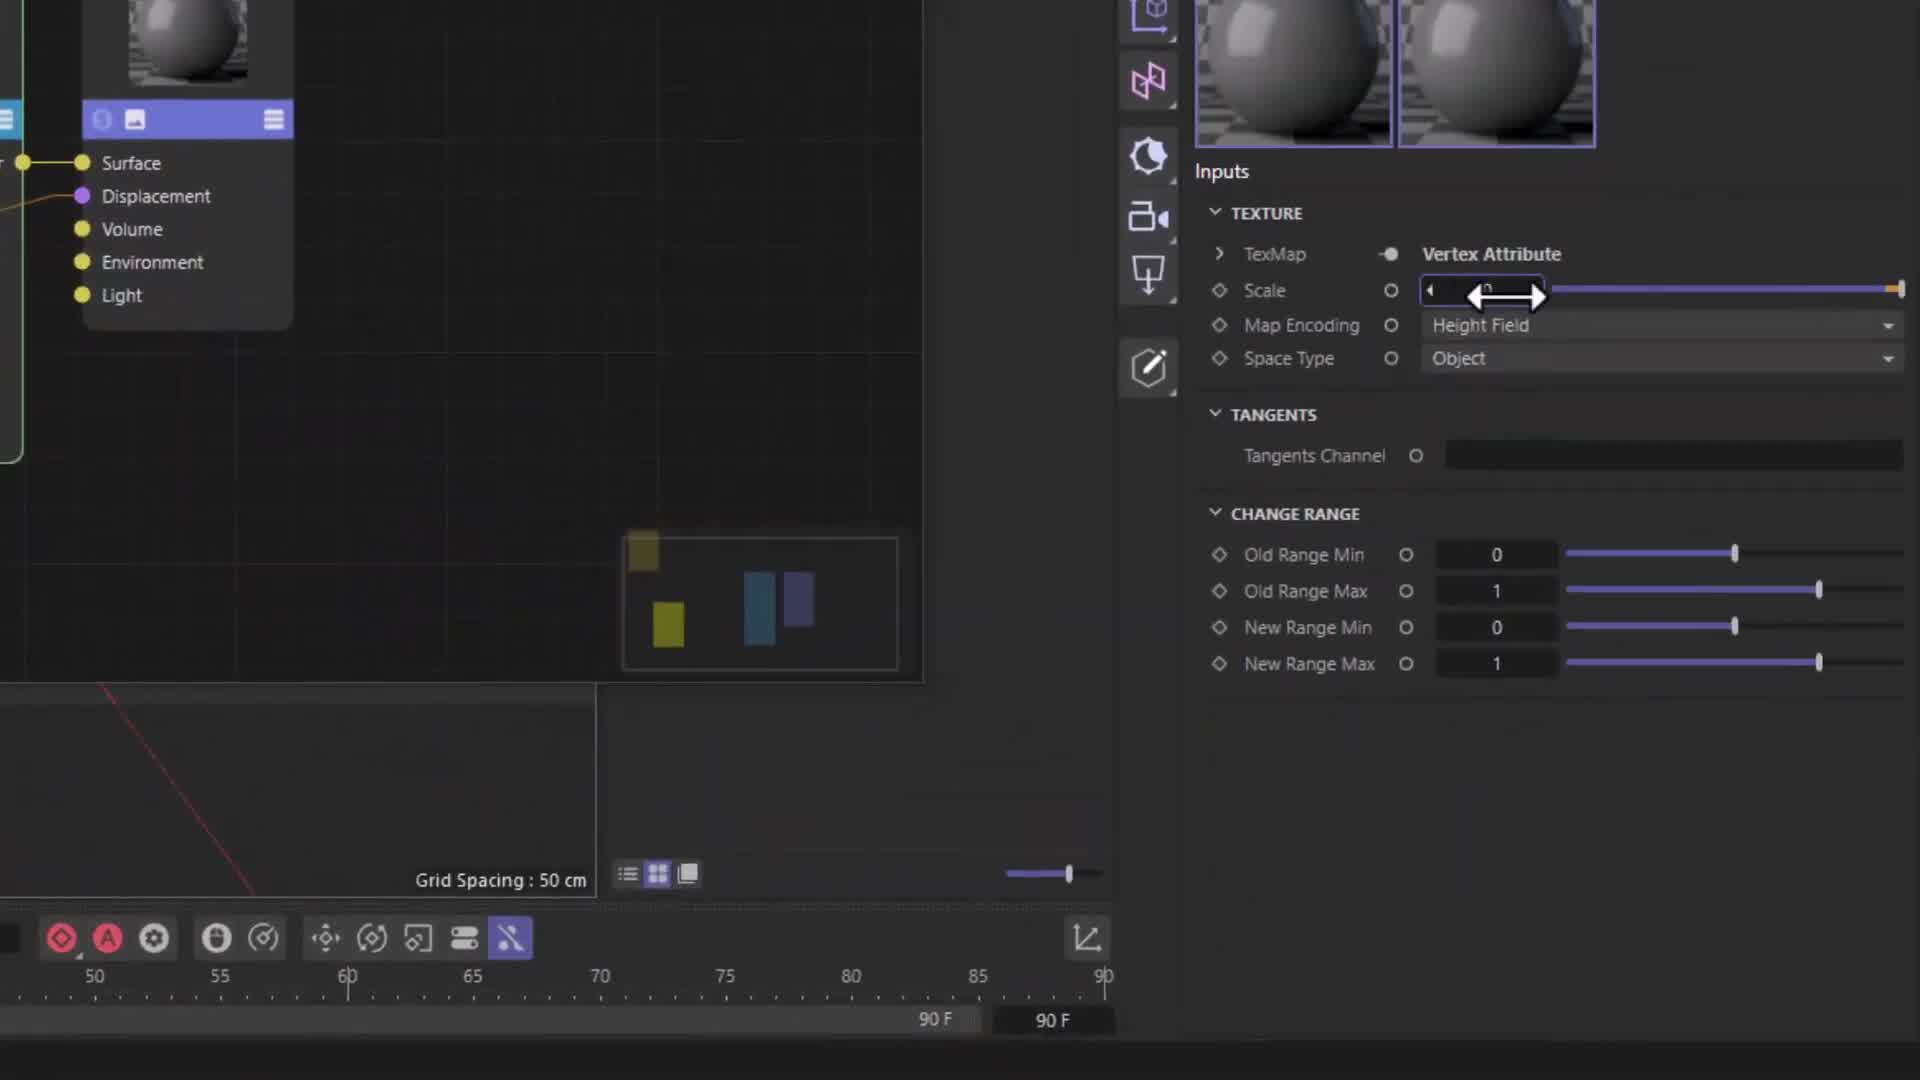Toggle Record Active Objects keyframe button

[61, 938]
